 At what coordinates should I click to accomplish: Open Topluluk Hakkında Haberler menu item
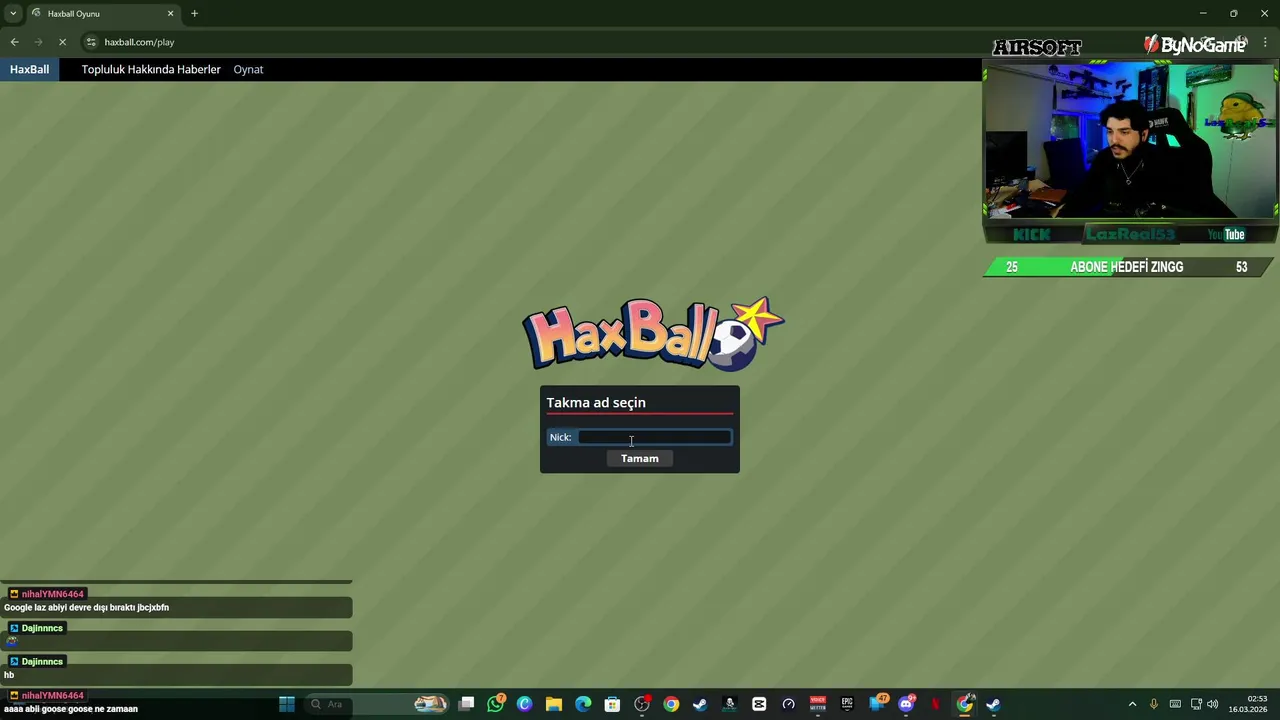tap(151, 69)
